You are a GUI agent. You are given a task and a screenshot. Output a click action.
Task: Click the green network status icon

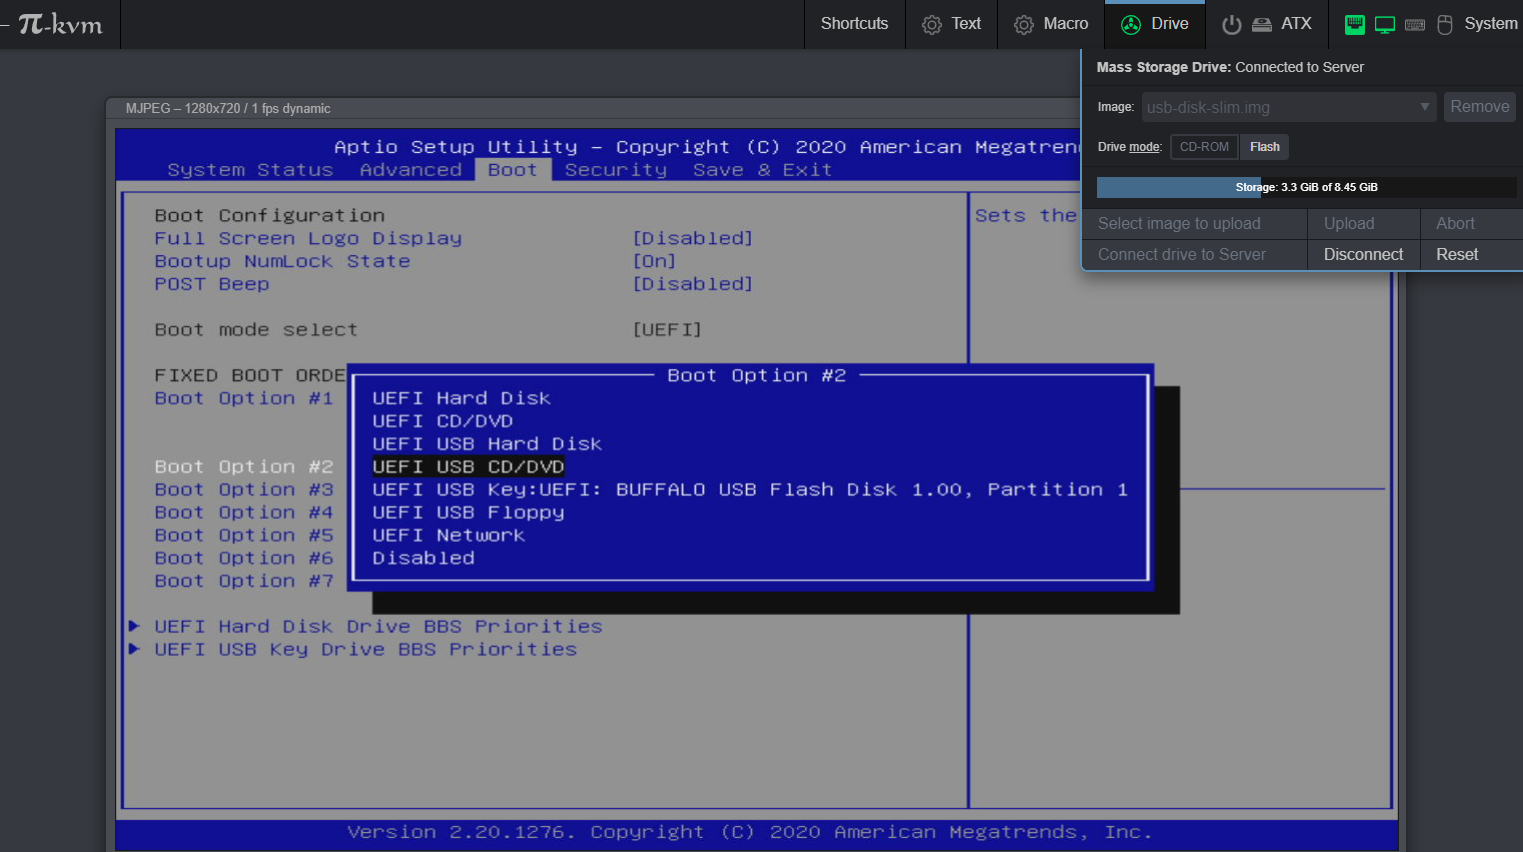coord(1354,23)
